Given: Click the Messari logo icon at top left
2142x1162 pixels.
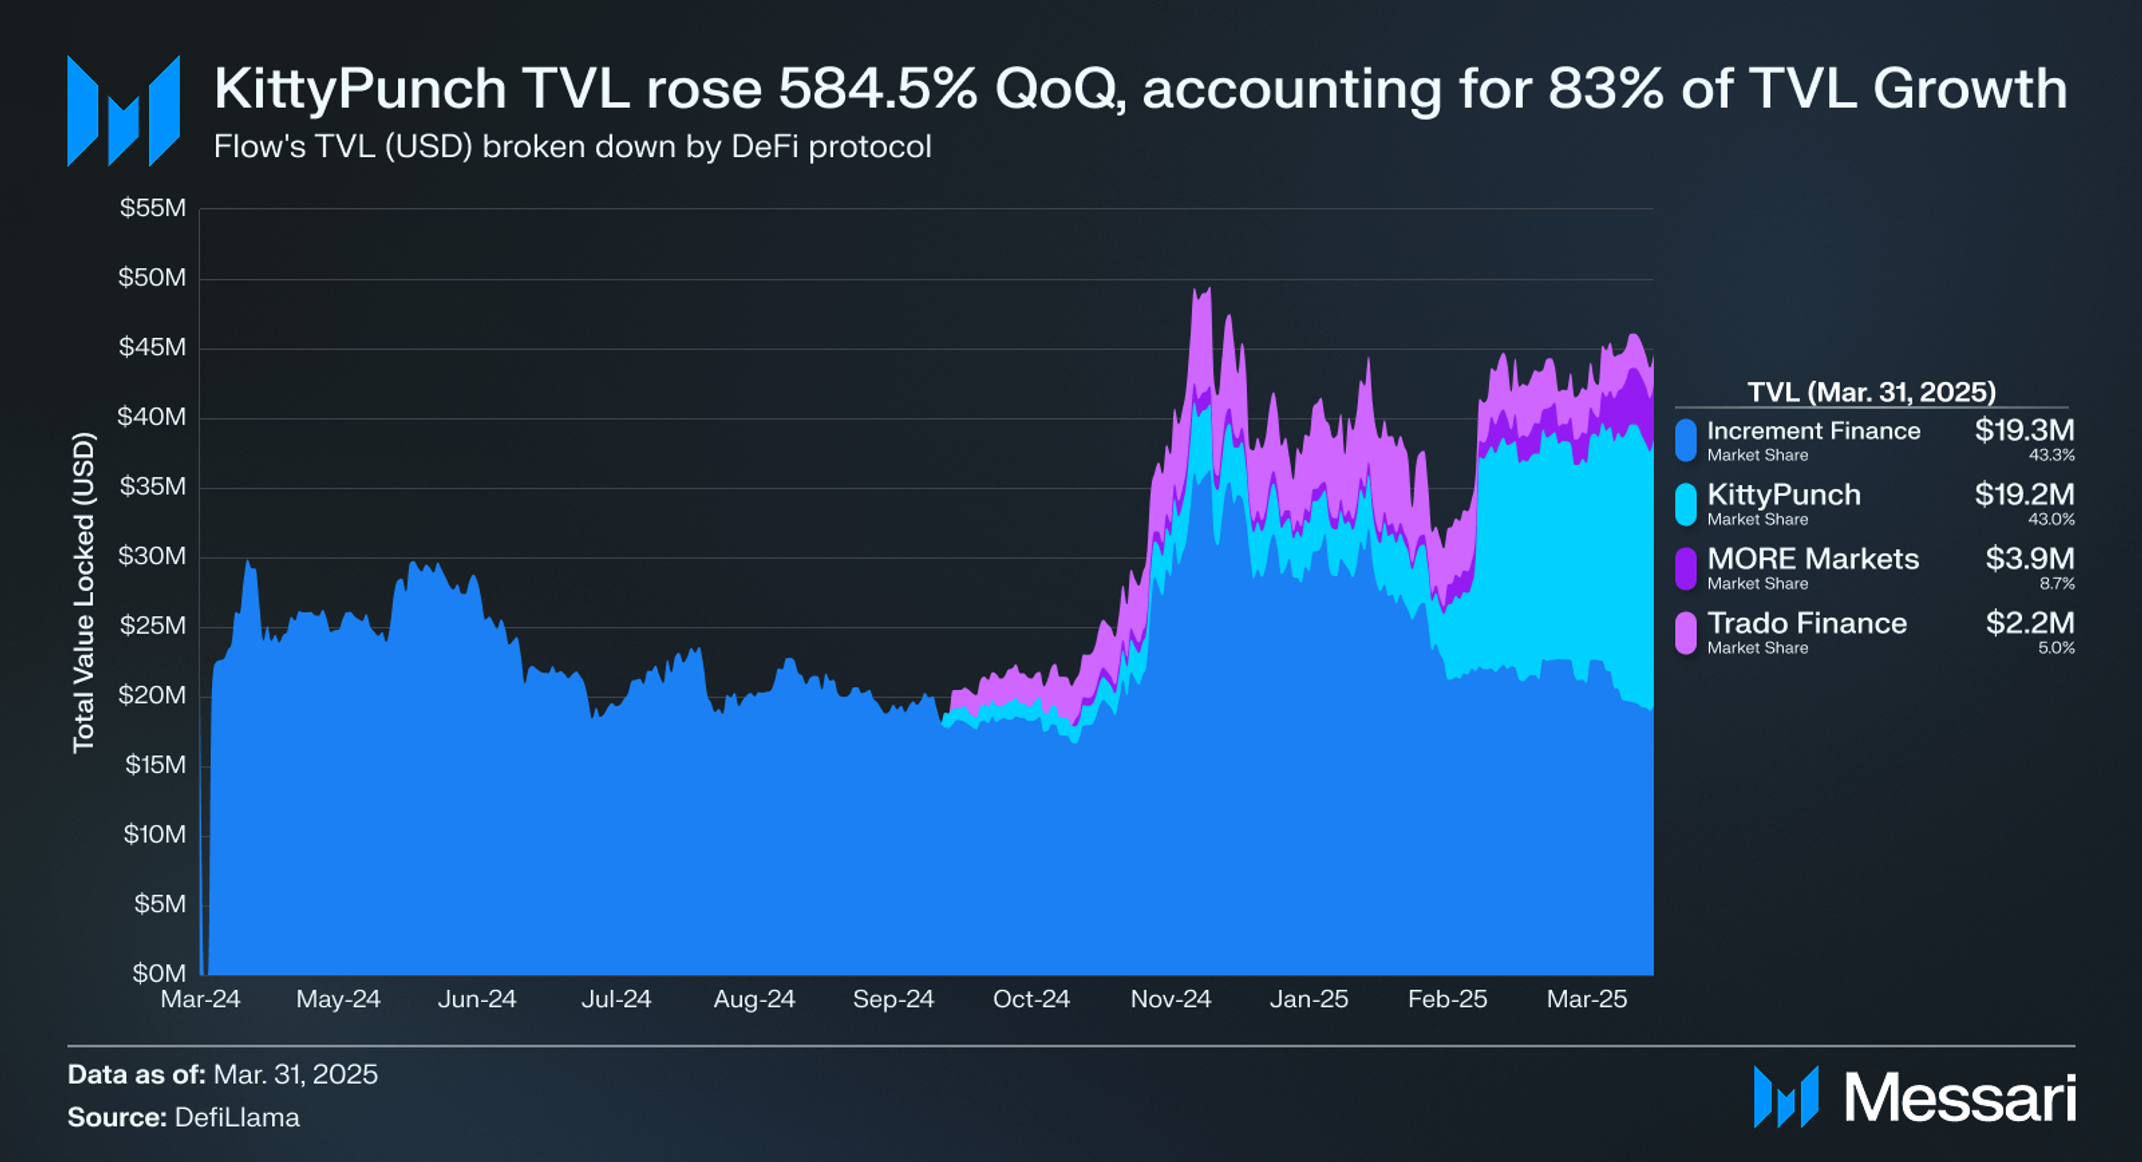Looking at the screenshot, I should [123, 111].
